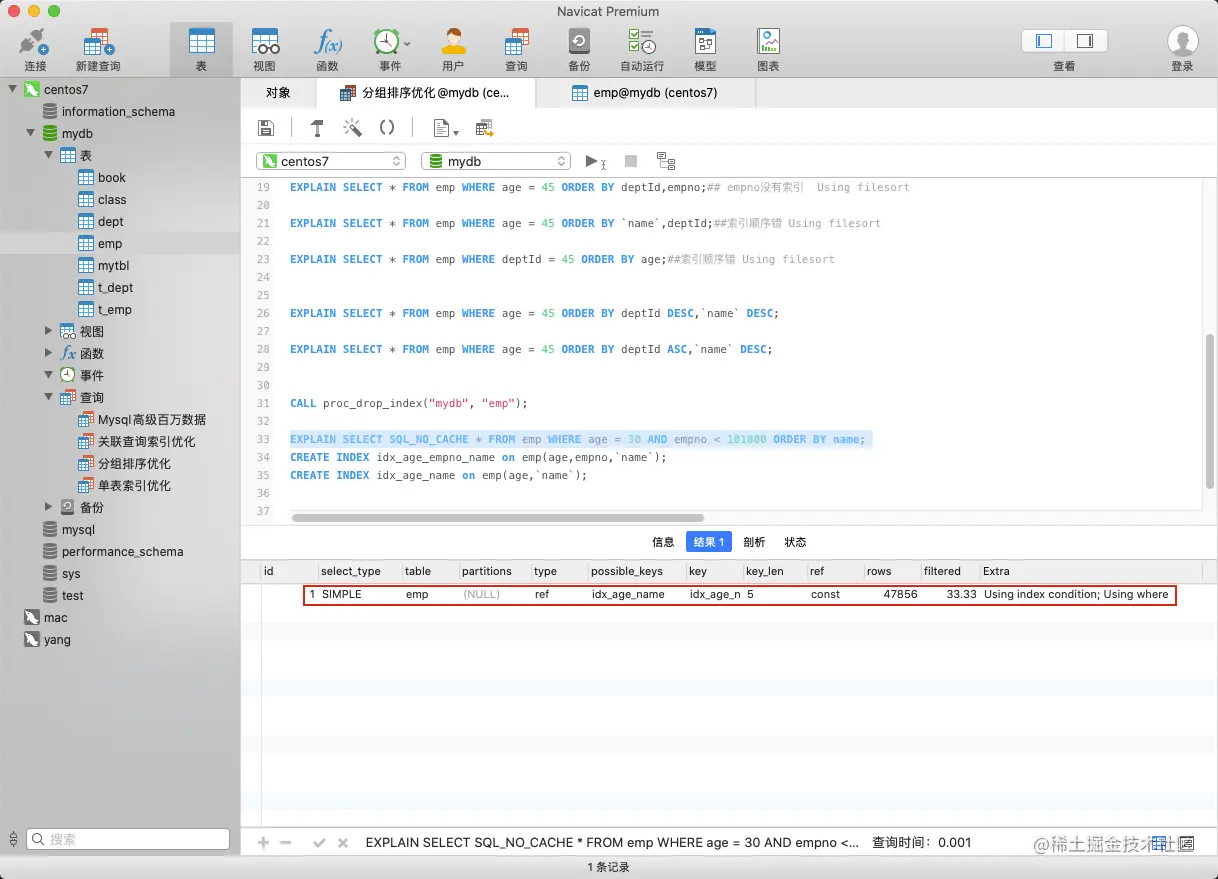Click the filtered column header
Image resolution: width=1218 pixels, height=879 pixels.
pos(949,571)
